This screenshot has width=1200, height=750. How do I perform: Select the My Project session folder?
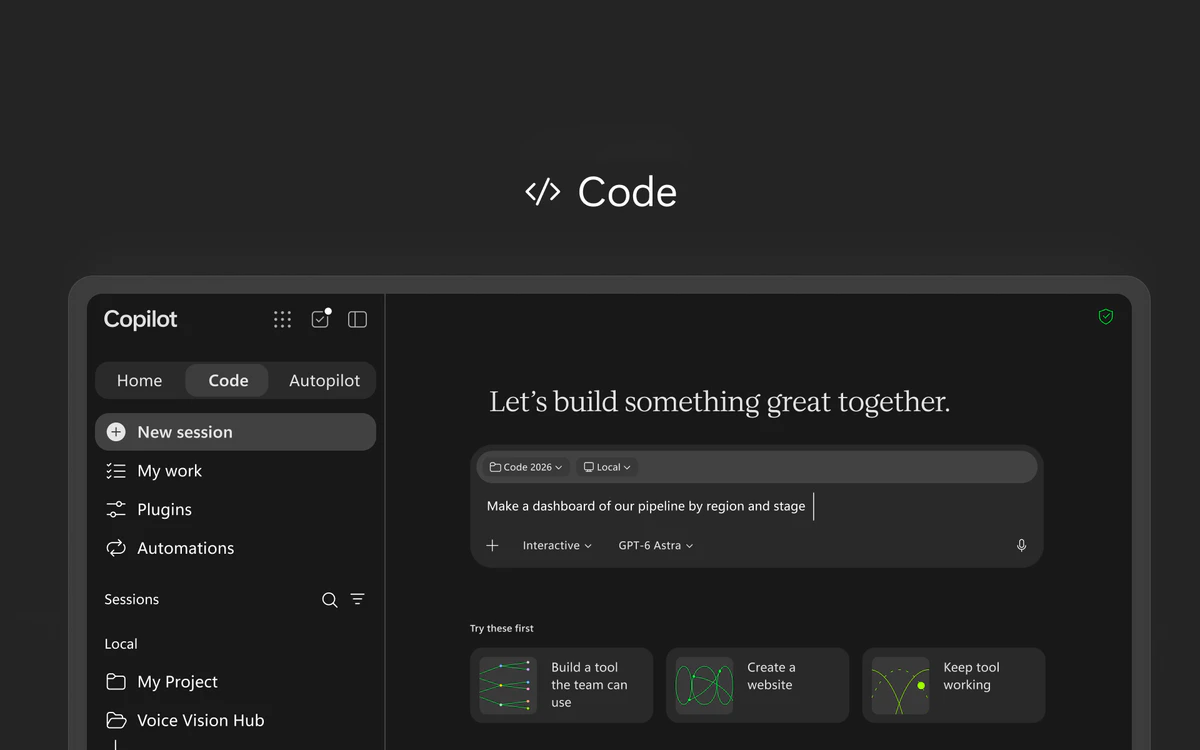pos(235,682)
